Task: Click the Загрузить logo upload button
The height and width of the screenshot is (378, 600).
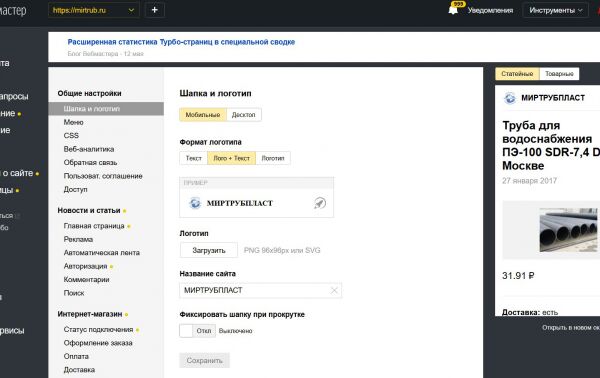Action: pyautogui.click(x=209, y=250)
